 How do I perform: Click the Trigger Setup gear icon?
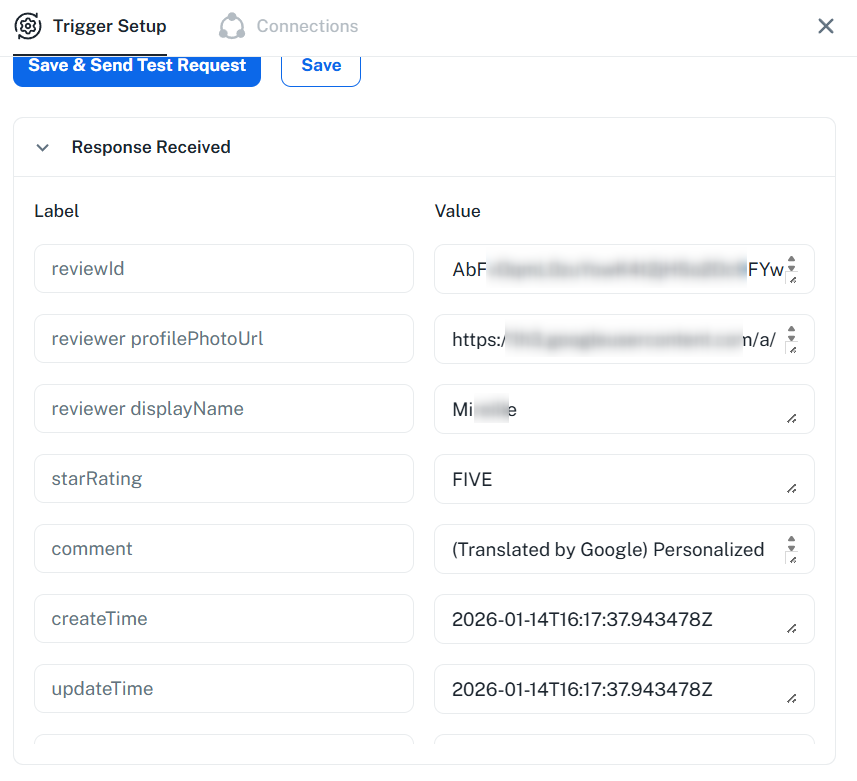[29, 26]
